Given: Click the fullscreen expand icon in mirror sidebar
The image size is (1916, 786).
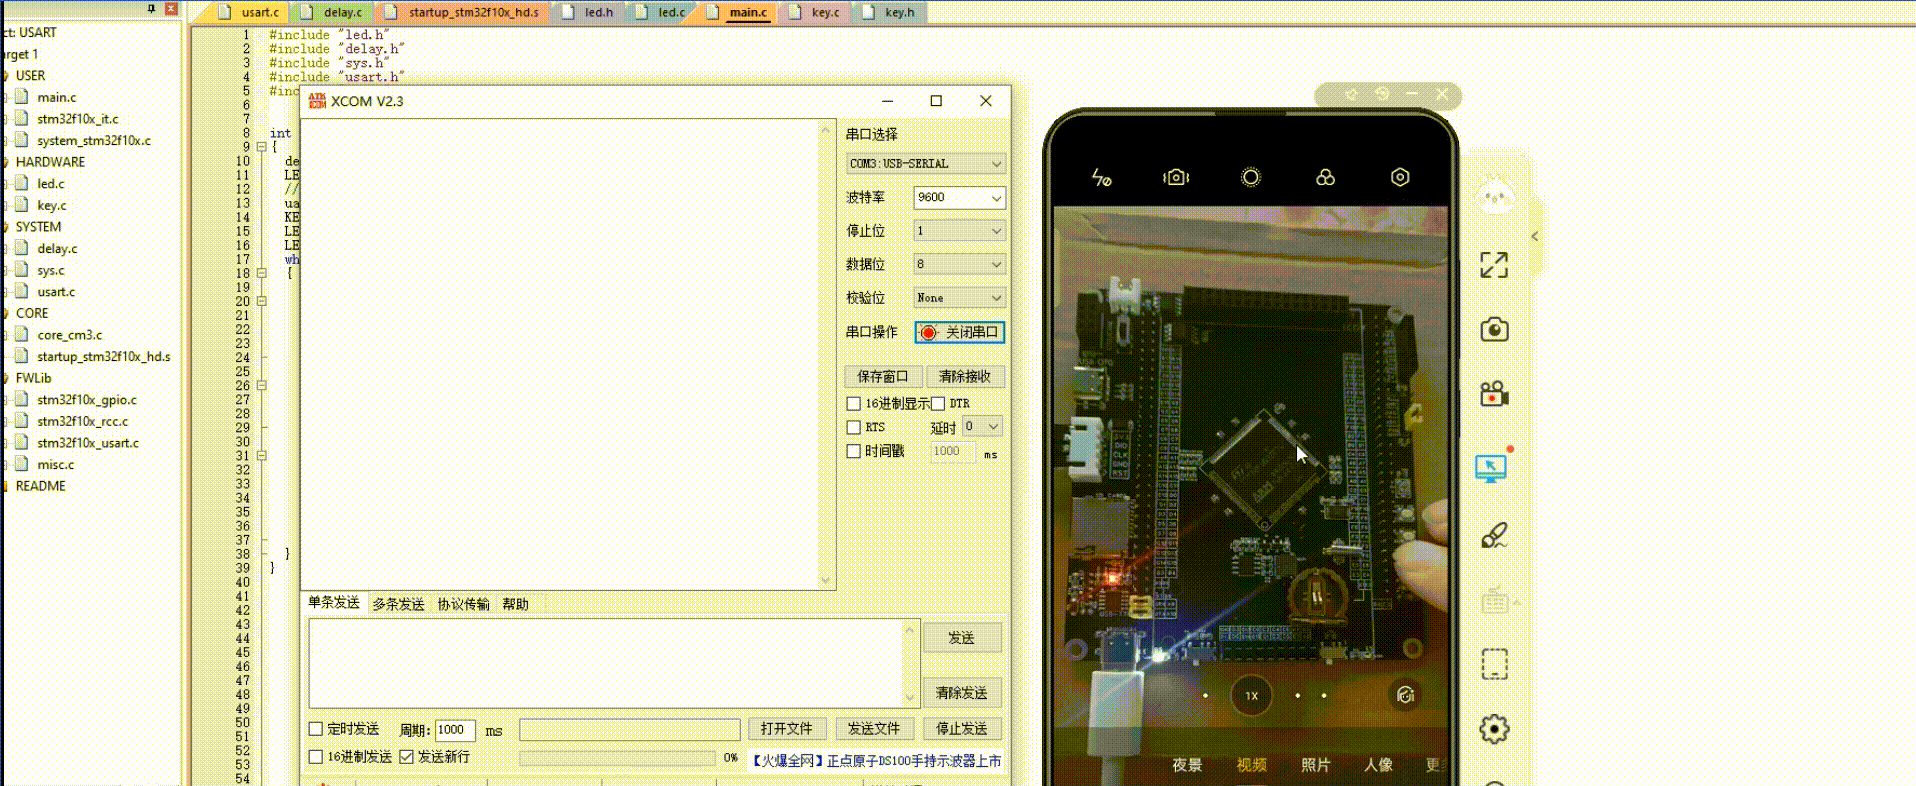Looking at the screenshot, I should click(1494, 265).
